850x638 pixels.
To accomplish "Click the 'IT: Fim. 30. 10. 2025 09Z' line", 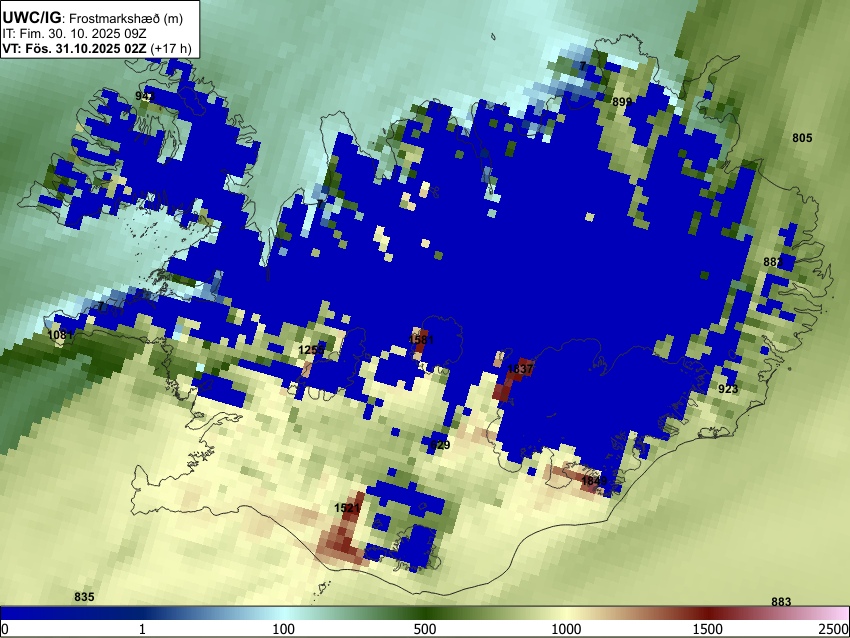I will pyautogui.click(x=74, y=34).
